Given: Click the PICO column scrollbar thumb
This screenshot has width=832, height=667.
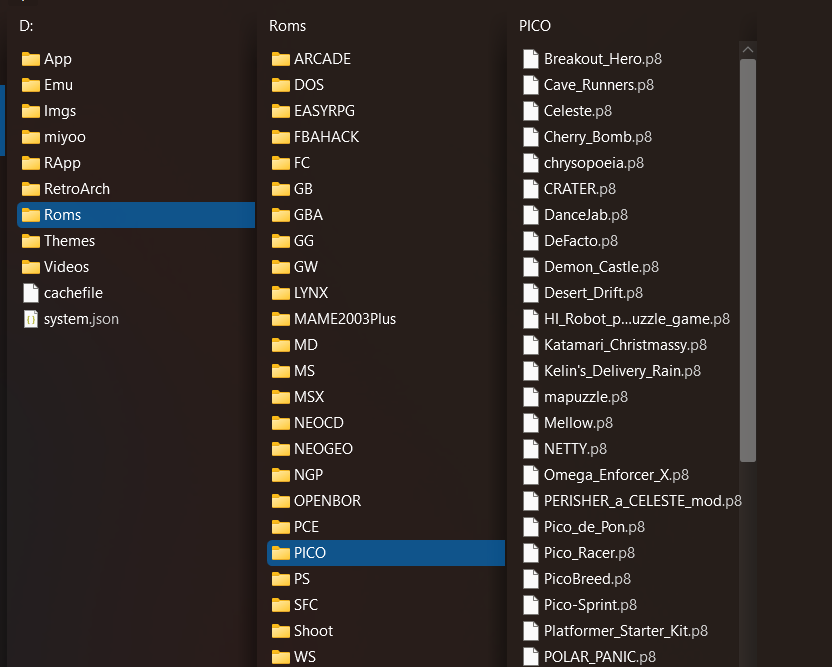Looking at the screenshot, I should [748, 261].
